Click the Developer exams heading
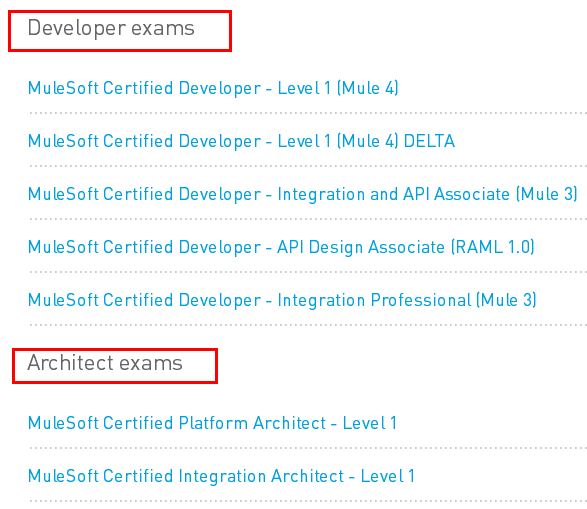 (x=111, y=29)
